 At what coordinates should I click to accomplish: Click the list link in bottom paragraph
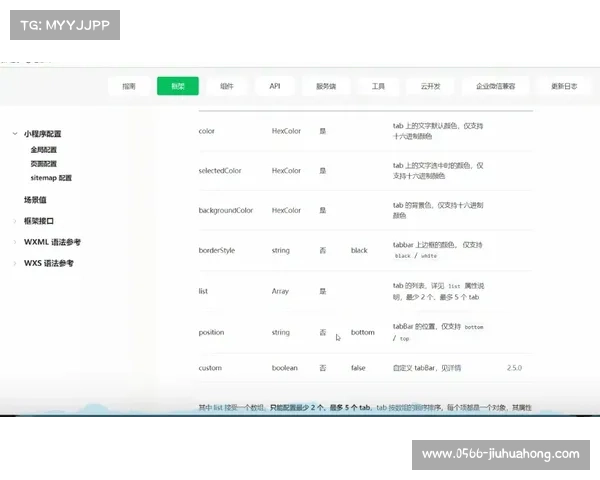[x=218, y=408]
